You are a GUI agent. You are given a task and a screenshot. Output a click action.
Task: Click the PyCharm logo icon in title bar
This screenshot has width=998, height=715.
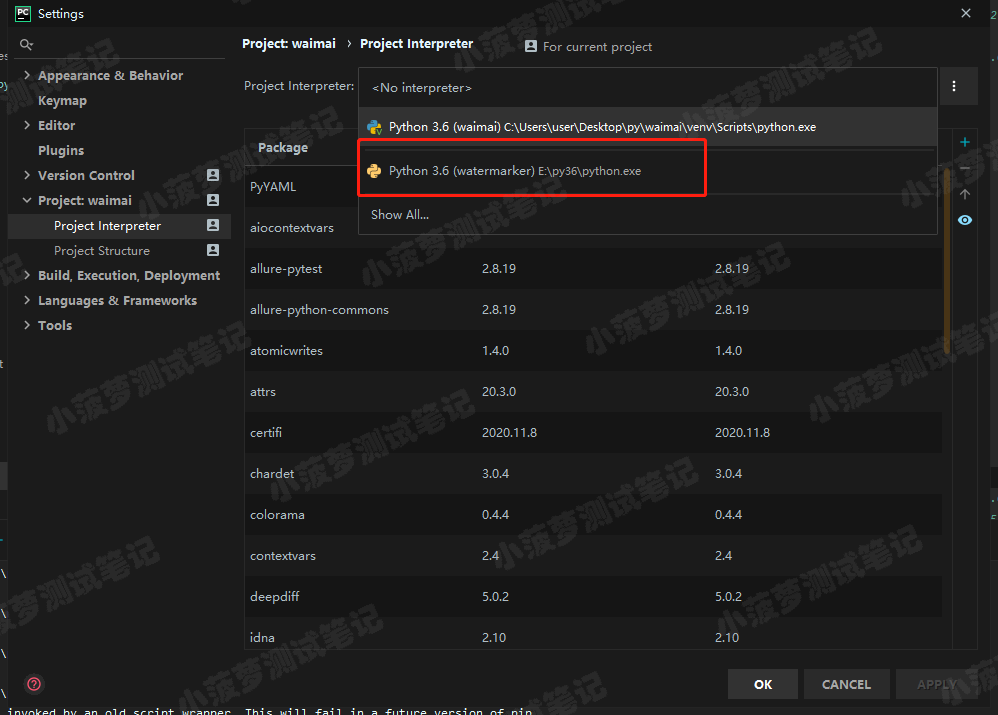point(23,13)
